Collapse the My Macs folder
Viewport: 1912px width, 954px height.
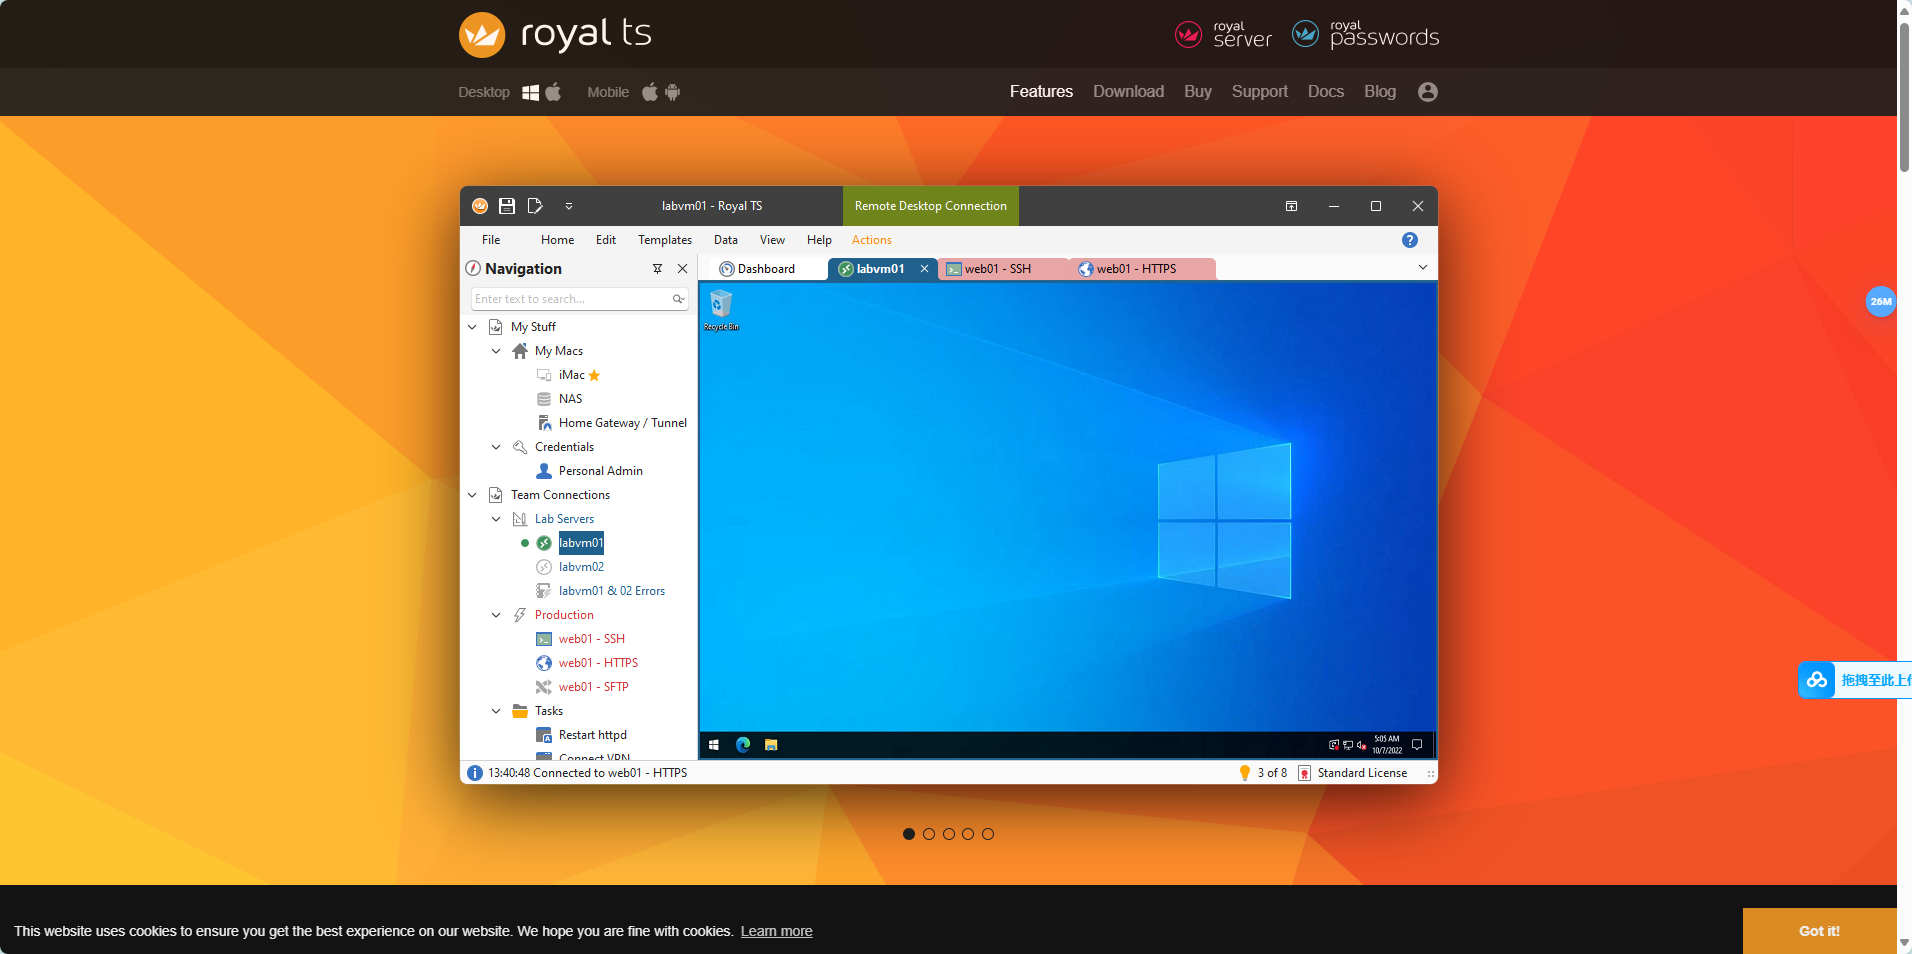point(496,351)
